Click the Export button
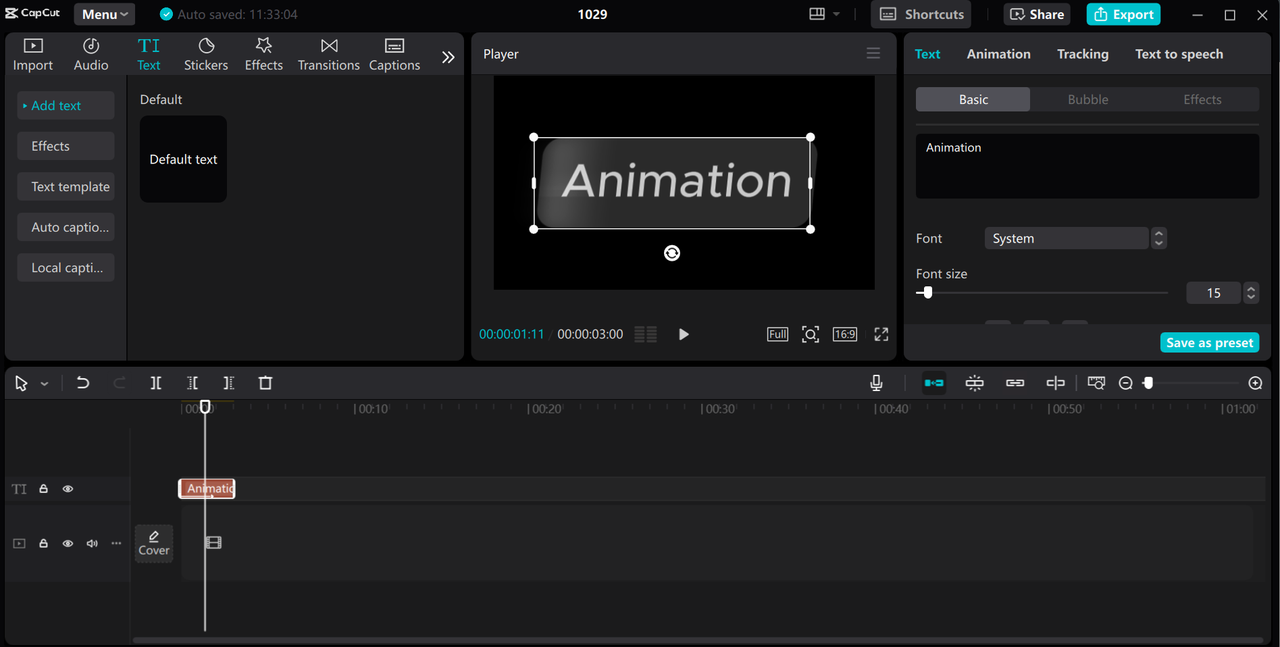Image resolution: width=1280 pixels, height=647 pixels. (1124, 14)
